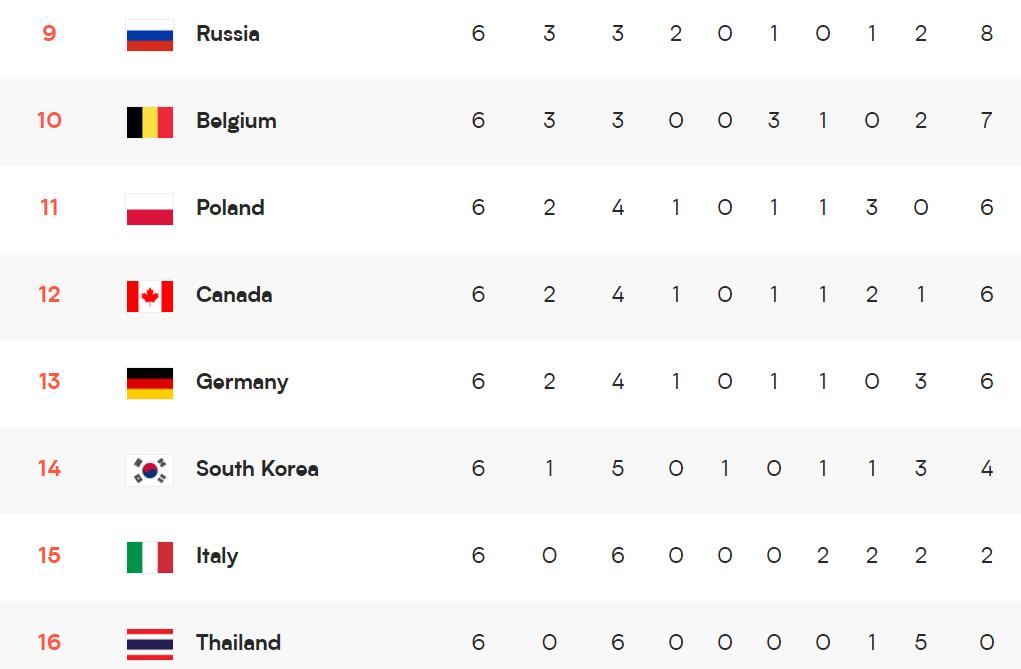Click rank number 16
The width and height of the screenshot is (1021, 669).
point(49,643)
